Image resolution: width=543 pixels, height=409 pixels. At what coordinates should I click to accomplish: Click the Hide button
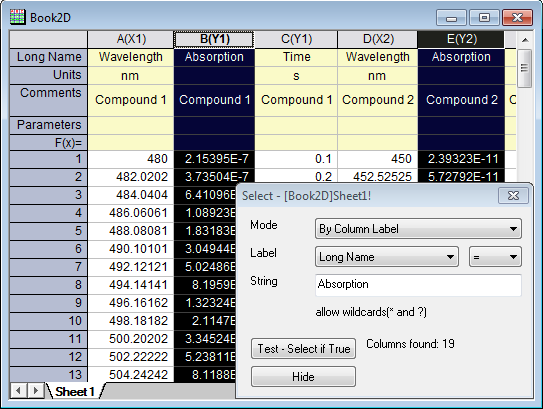tap(303, 376)
